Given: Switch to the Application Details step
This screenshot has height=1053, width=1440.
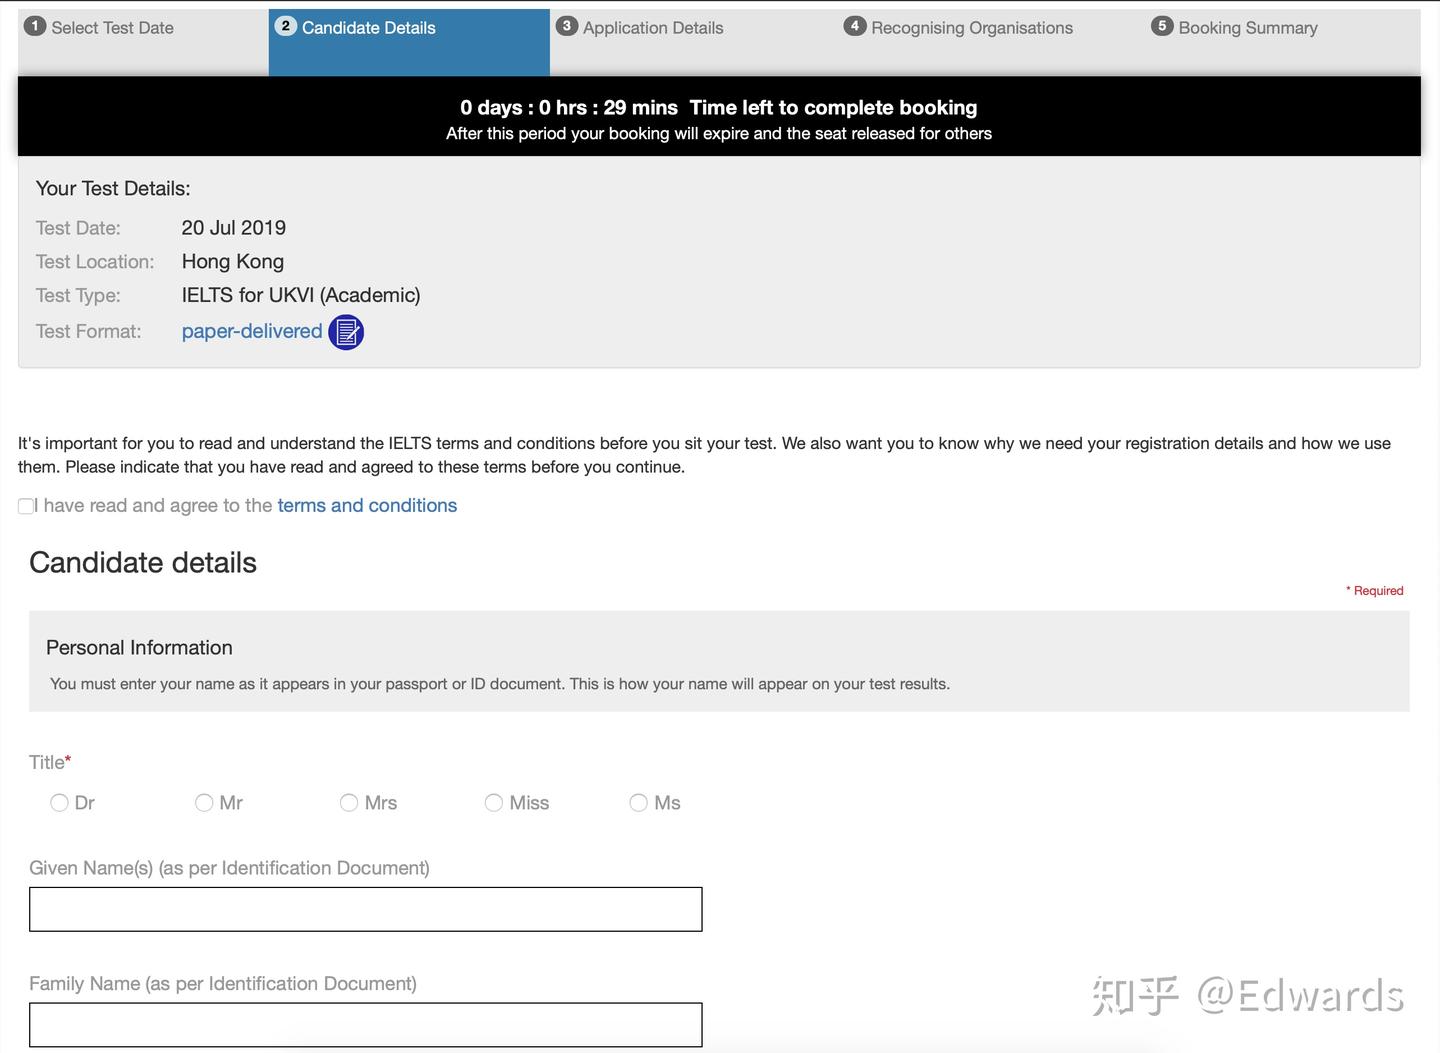Looking at the screenshot, I should click(x=652, y=27).
